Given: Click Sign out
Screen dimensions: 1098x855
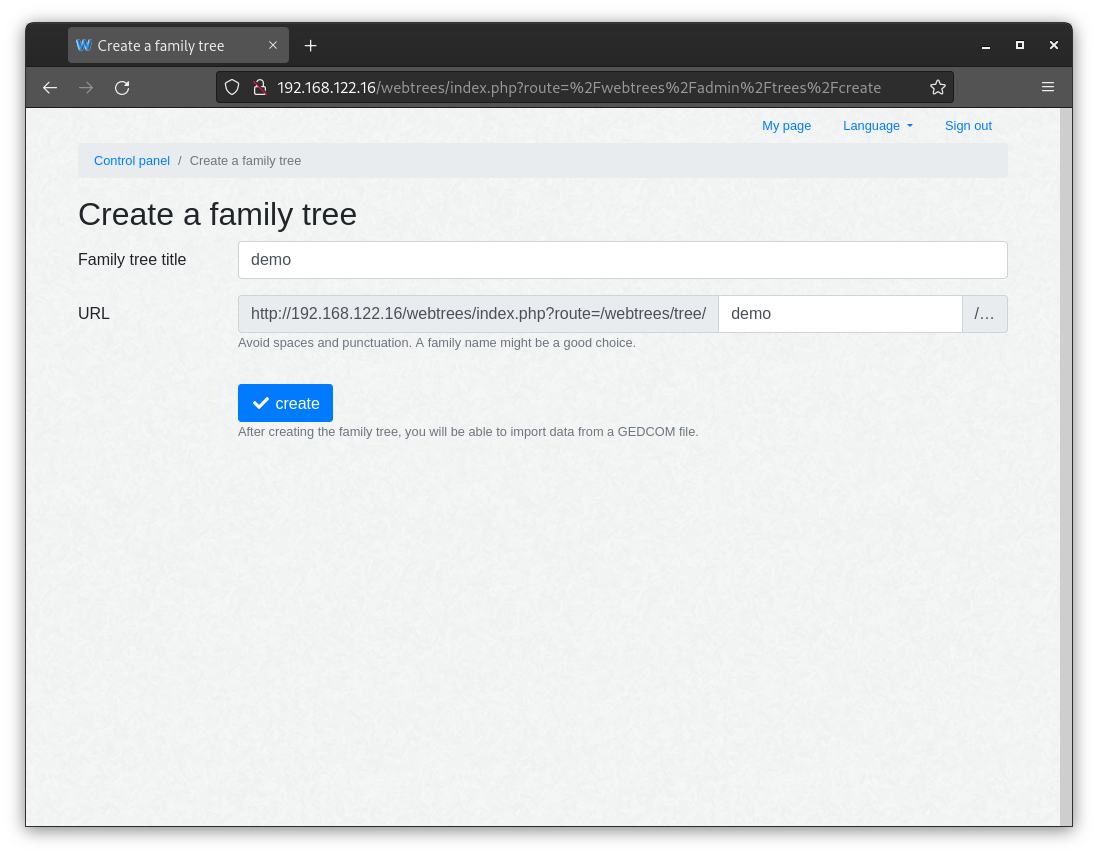Looking at the screenshot, I should pyautogui.click(x=968, y=126).
